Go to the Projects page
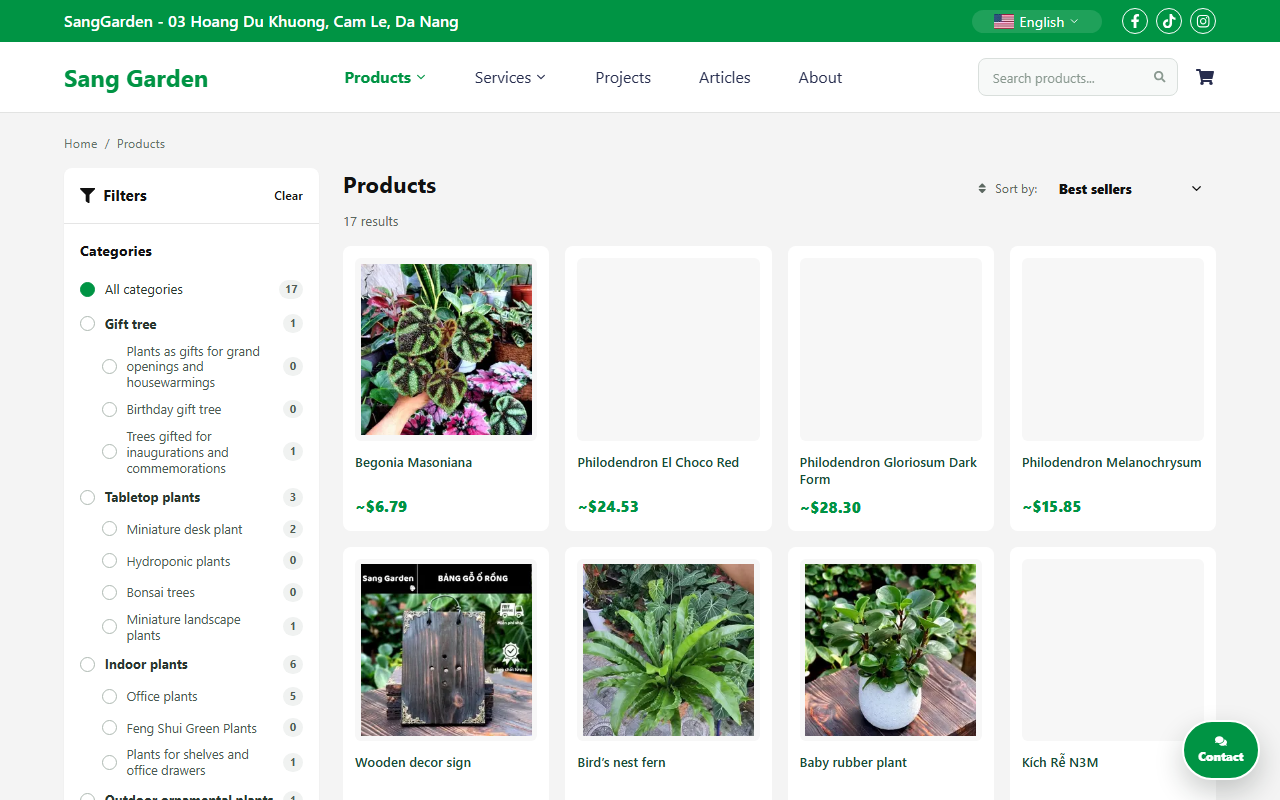This screenshot has width=1280, height=800. [x=623, y=77]
